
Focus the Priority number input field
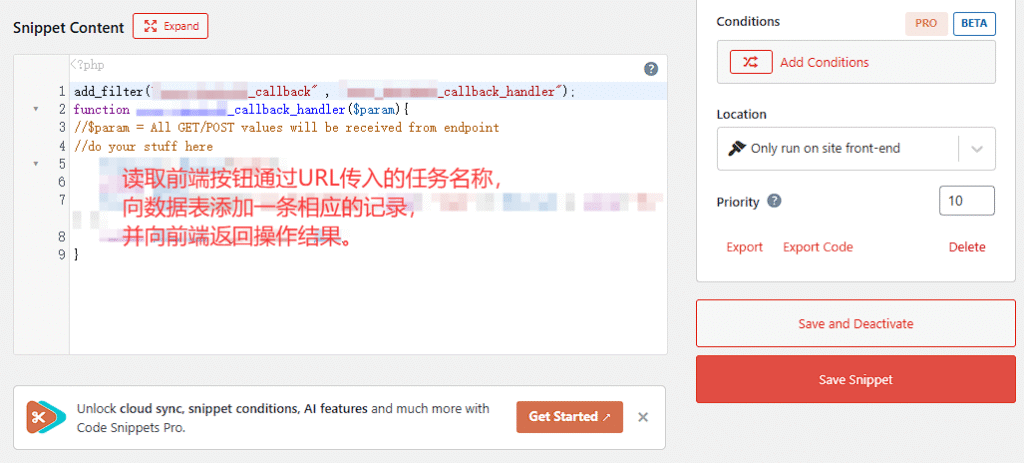[x=966, y=201]
